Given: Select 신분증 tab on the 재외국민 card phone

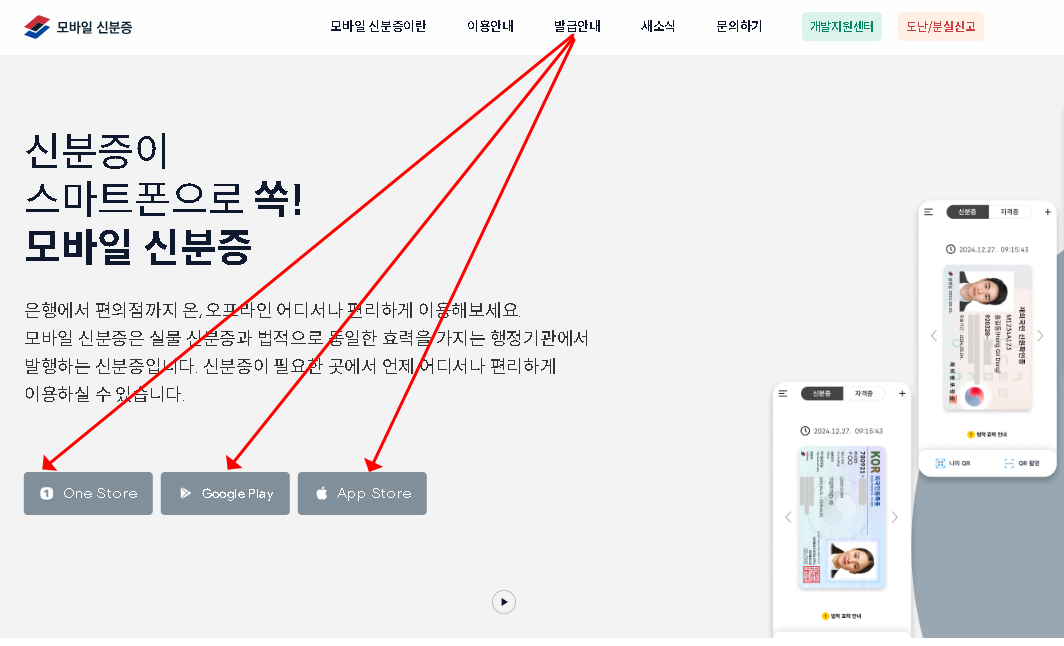Looking at the screenshot, I should tap(968, 212).
